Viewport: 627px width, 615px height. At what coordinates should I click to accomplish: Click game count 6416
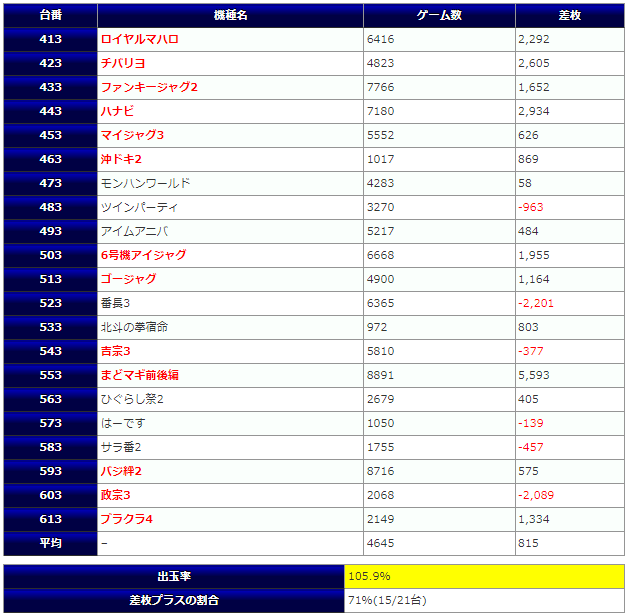click(x=381, y=39)
